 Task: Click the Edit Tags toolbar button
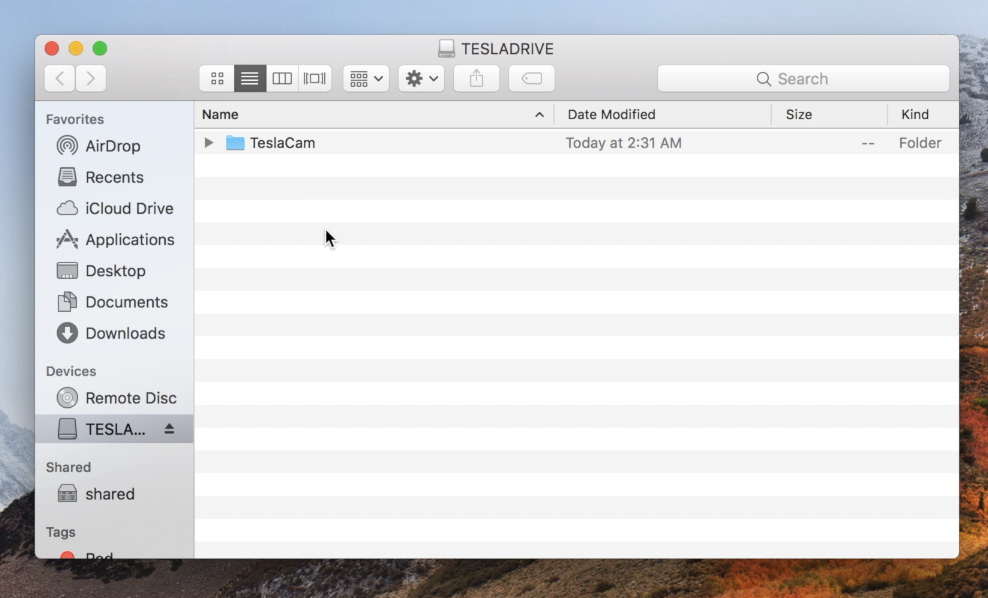(531, 79)
